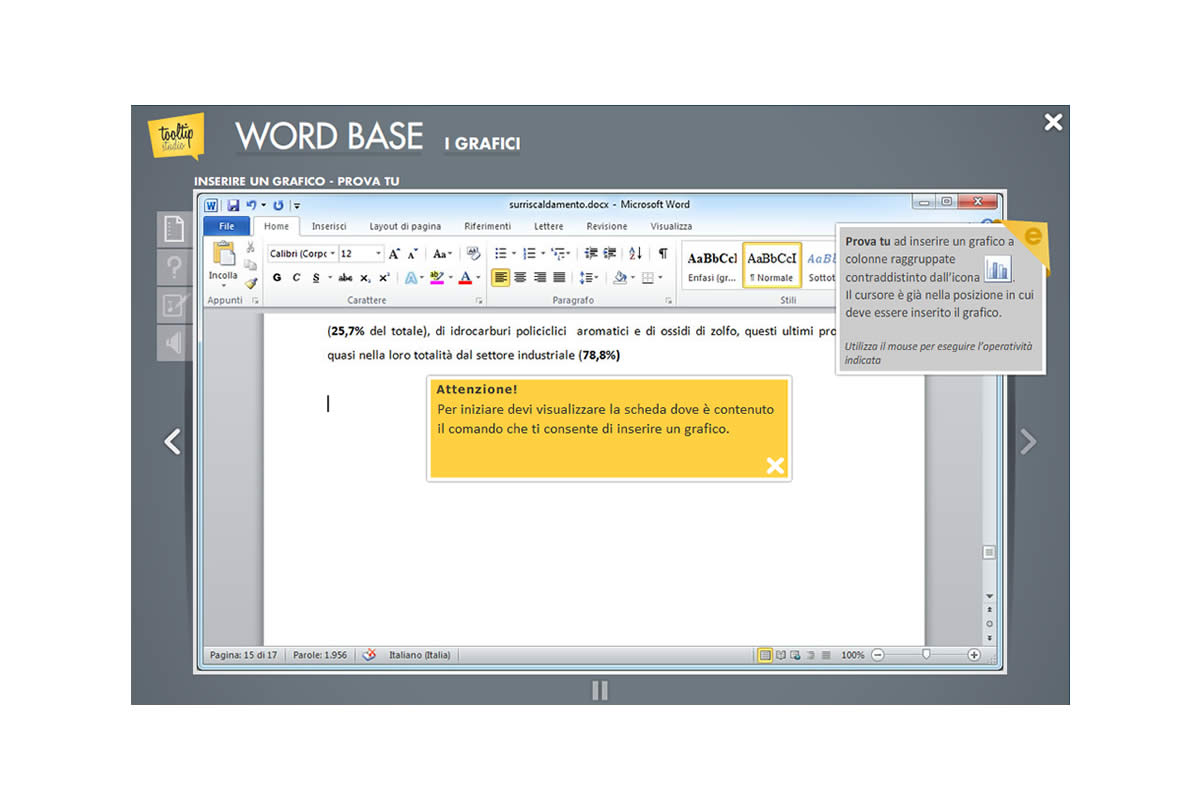This screenshot has height=809, width=1200.
Task: Toggle paragraph marks display
Action: (662, 254)
